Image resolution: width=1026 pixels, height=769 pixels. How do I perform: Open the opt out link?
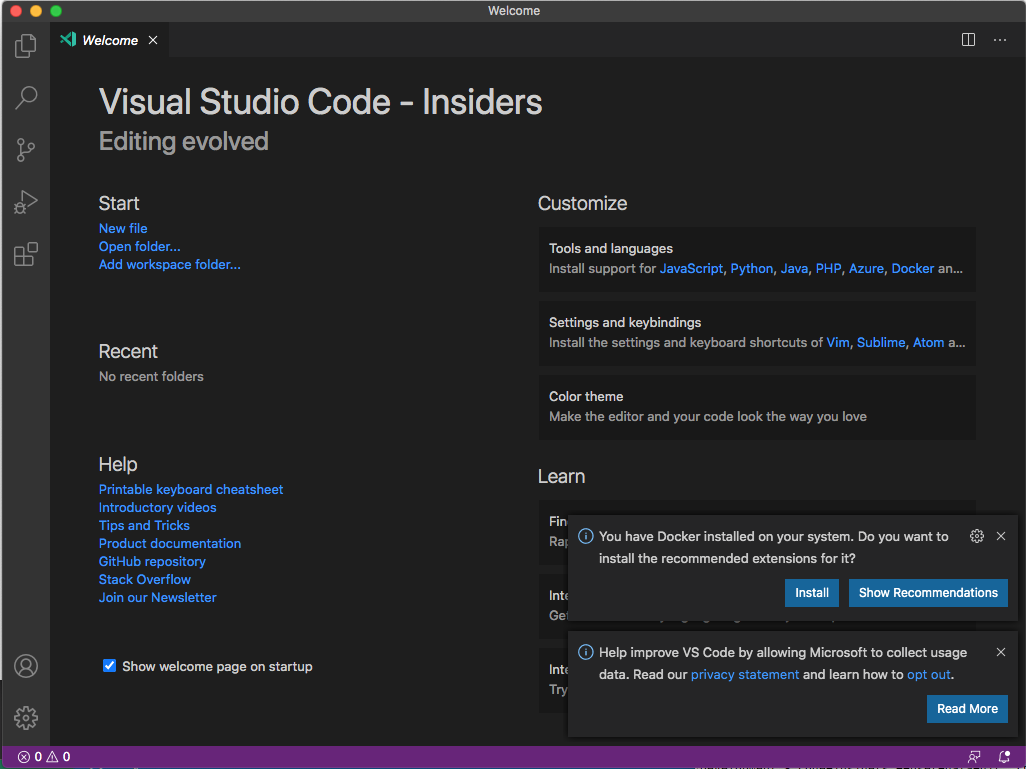click(929, 674)
